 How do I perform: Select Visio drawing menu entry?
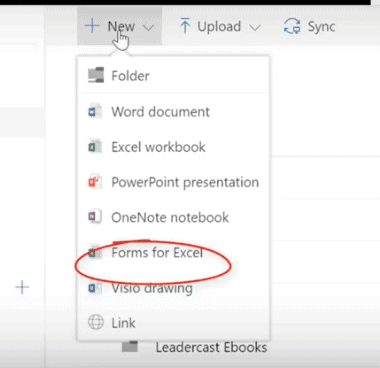(173, 288)
